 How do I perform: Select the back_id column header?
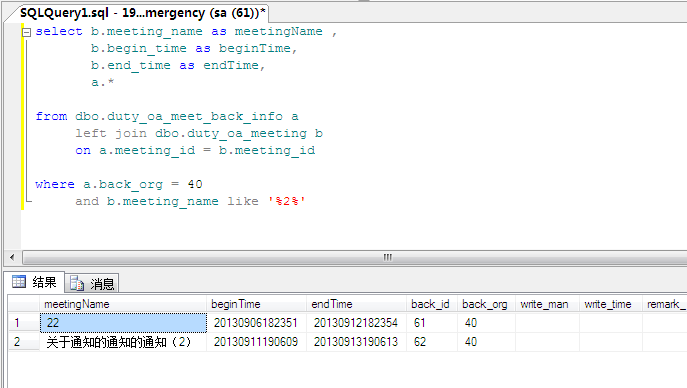click(x=432, y=304)
